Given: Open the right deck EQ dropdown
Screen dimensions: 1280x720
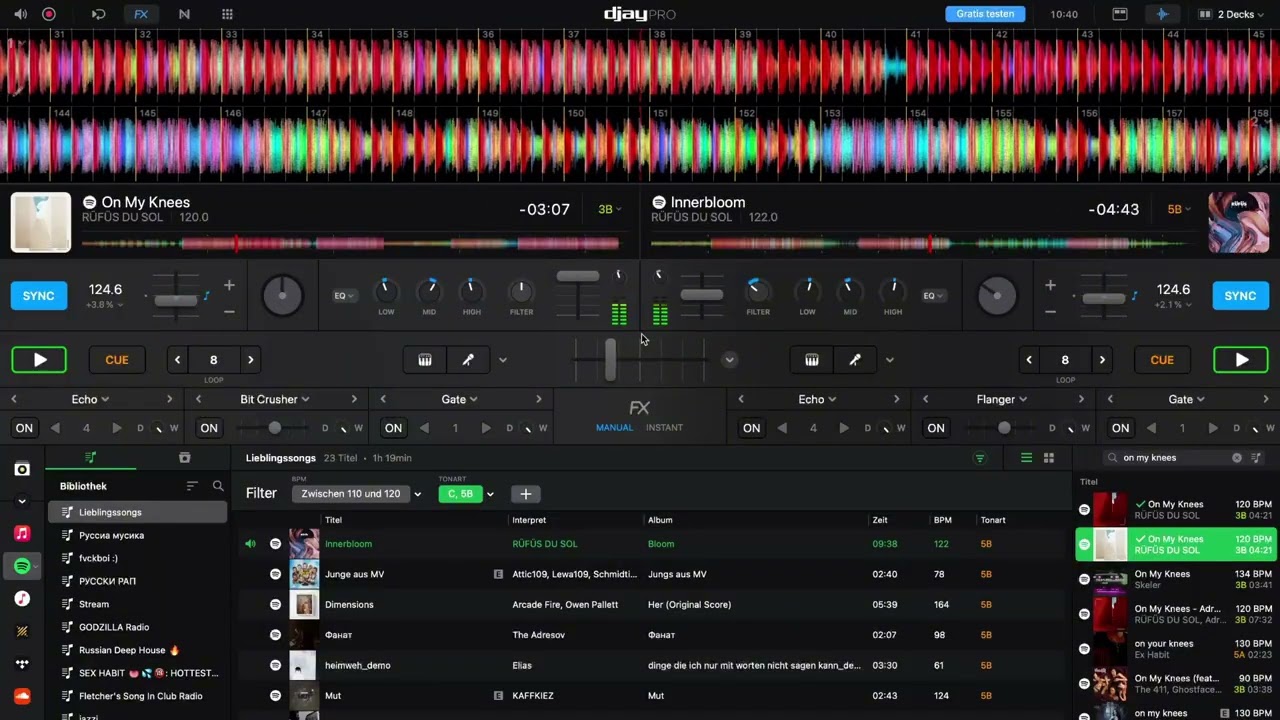Looking at the screenshot, I should pyautogui.click(x=933, y=295).
